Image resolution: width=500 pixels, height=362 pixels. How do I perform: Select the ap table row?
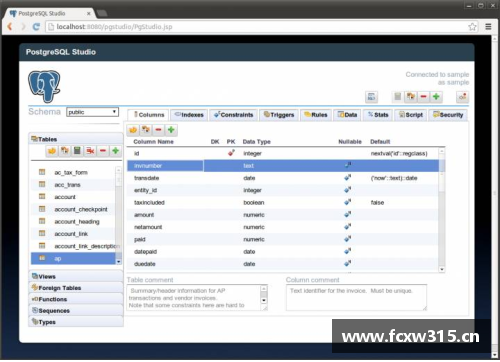click(73, 258)
